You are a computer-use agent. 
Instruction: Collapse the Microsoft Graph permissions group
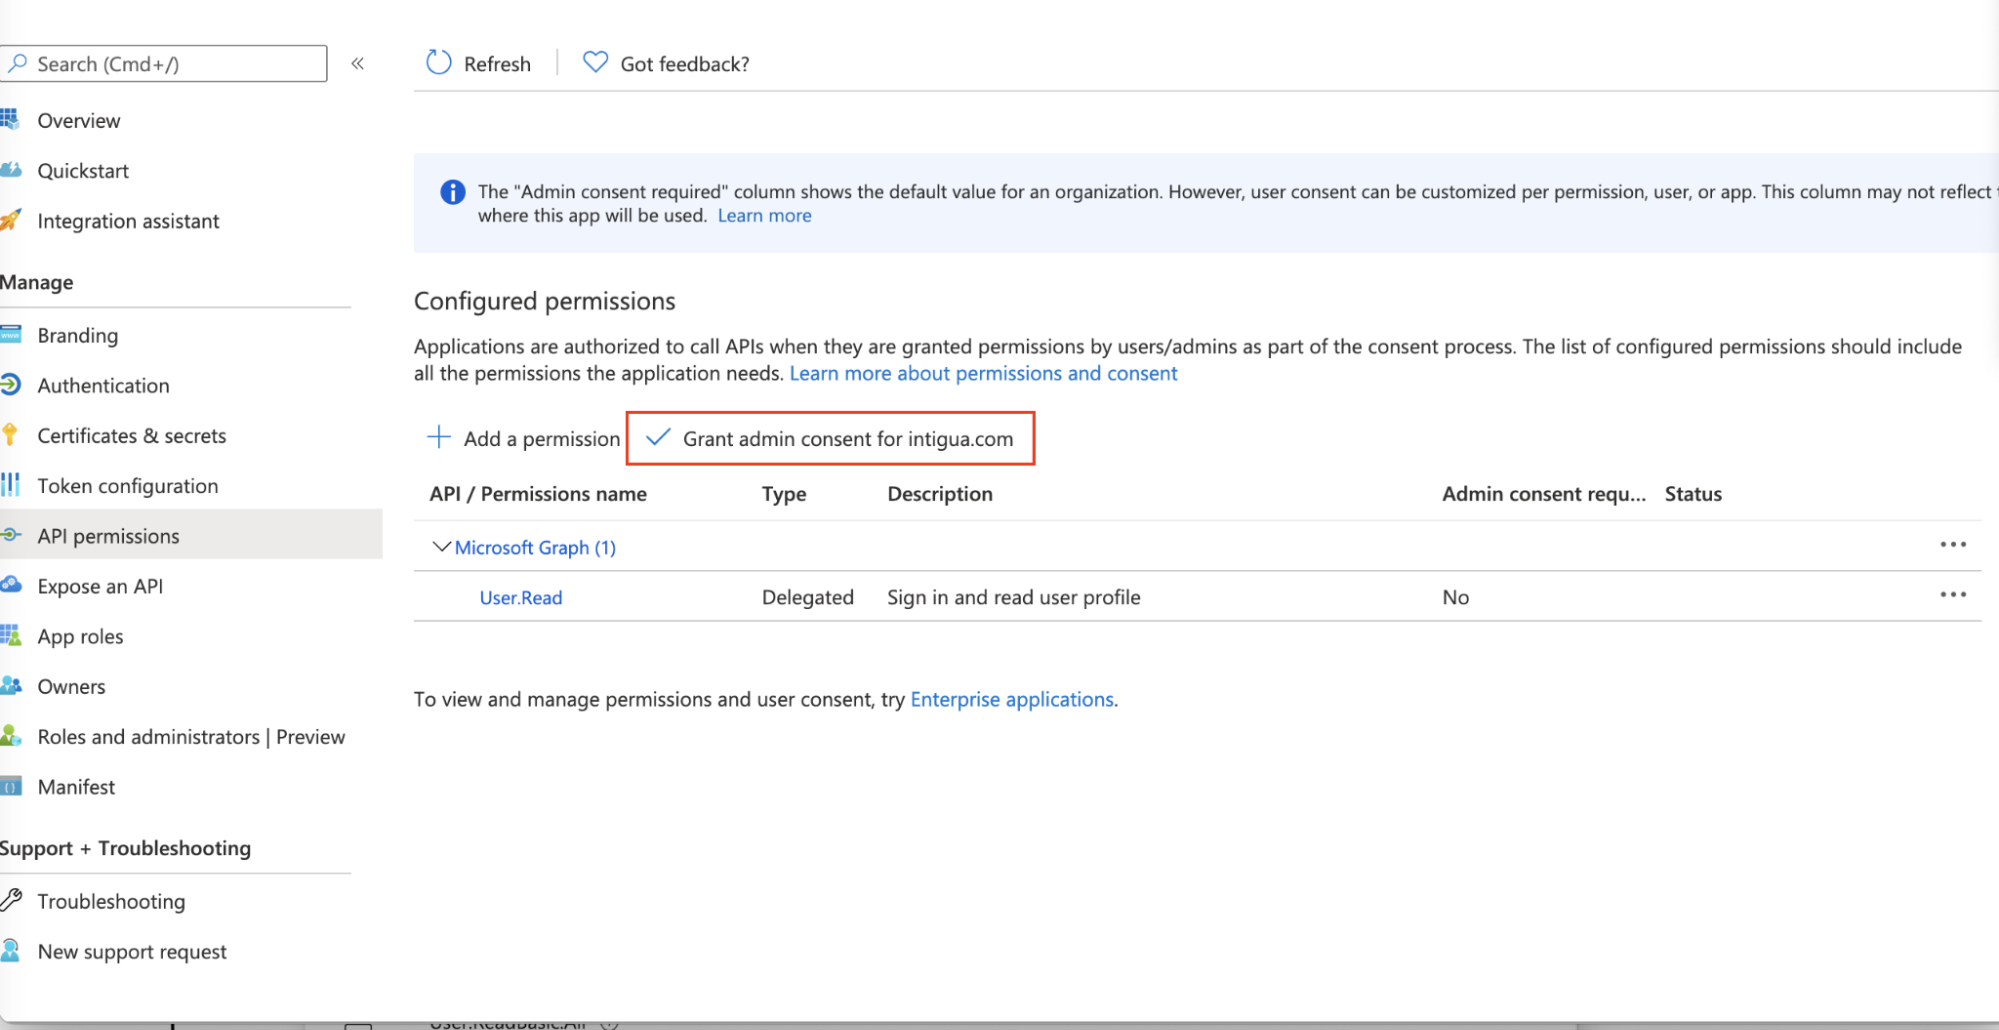[440, 547]
